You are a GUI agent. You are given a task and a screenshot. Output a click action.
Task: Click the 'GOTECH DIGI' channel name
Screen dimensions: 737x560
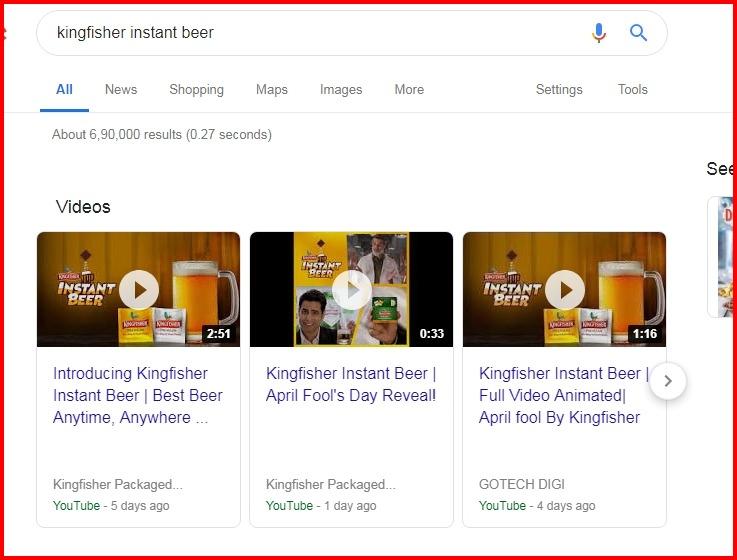[x=522, y=484]
